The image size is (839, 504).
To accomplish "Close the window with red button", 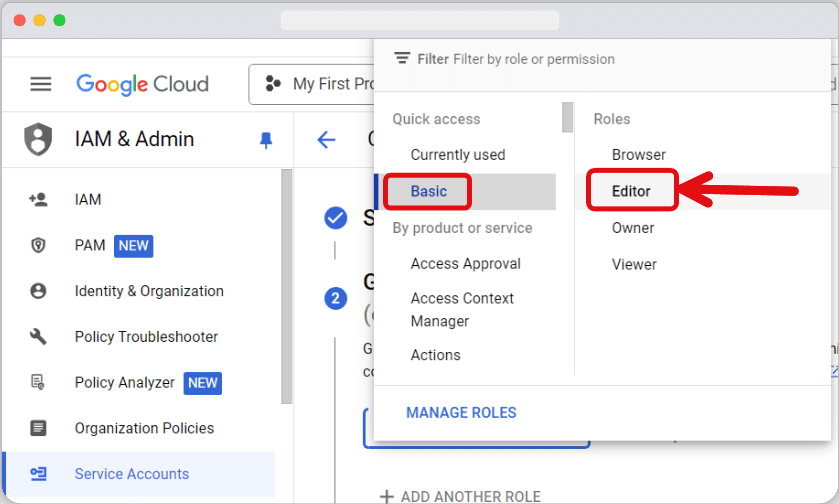I will point(20,20).
